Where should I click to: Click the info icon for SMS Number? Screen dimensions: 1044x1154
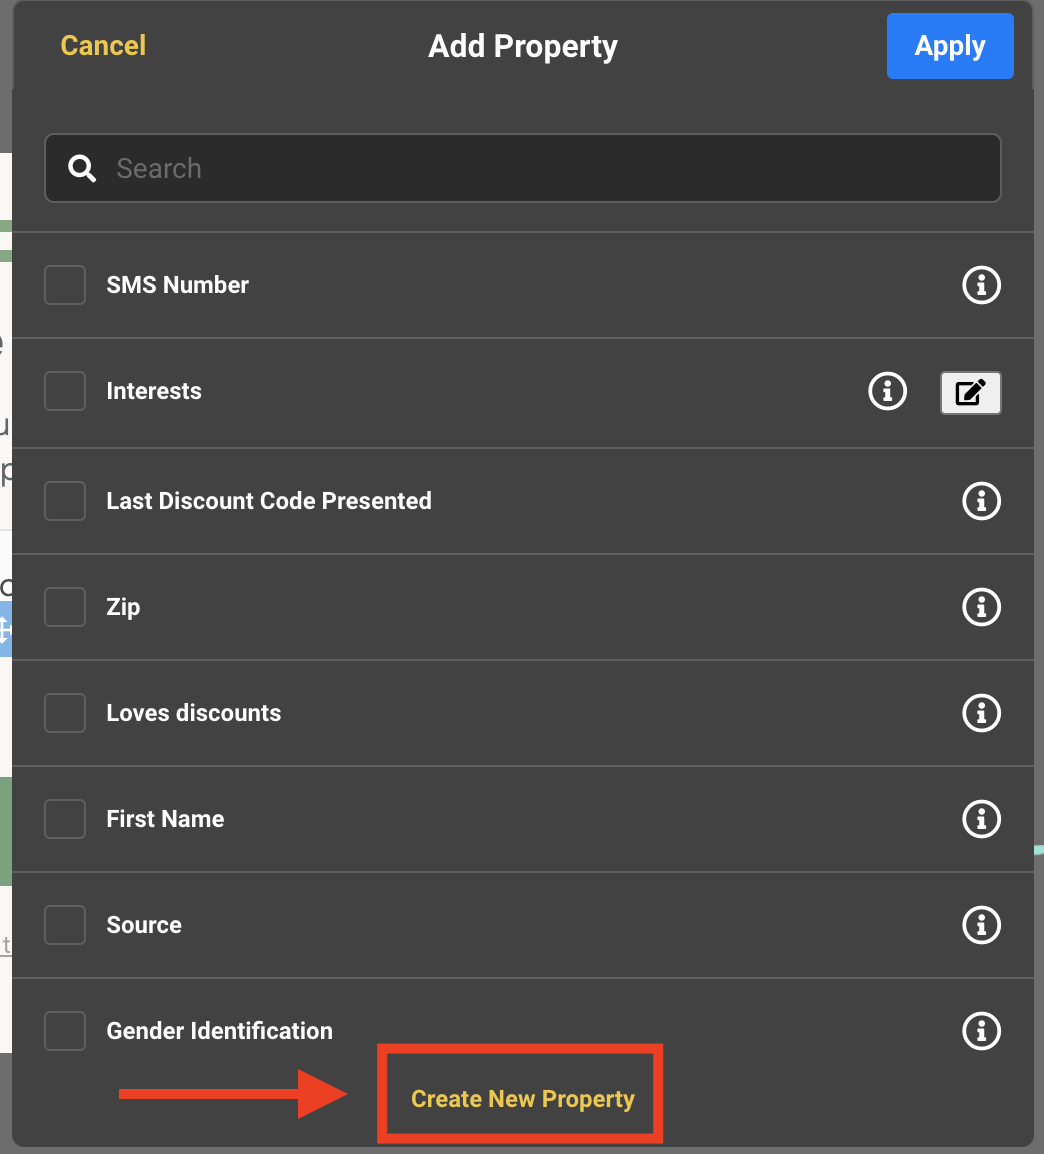980,285
